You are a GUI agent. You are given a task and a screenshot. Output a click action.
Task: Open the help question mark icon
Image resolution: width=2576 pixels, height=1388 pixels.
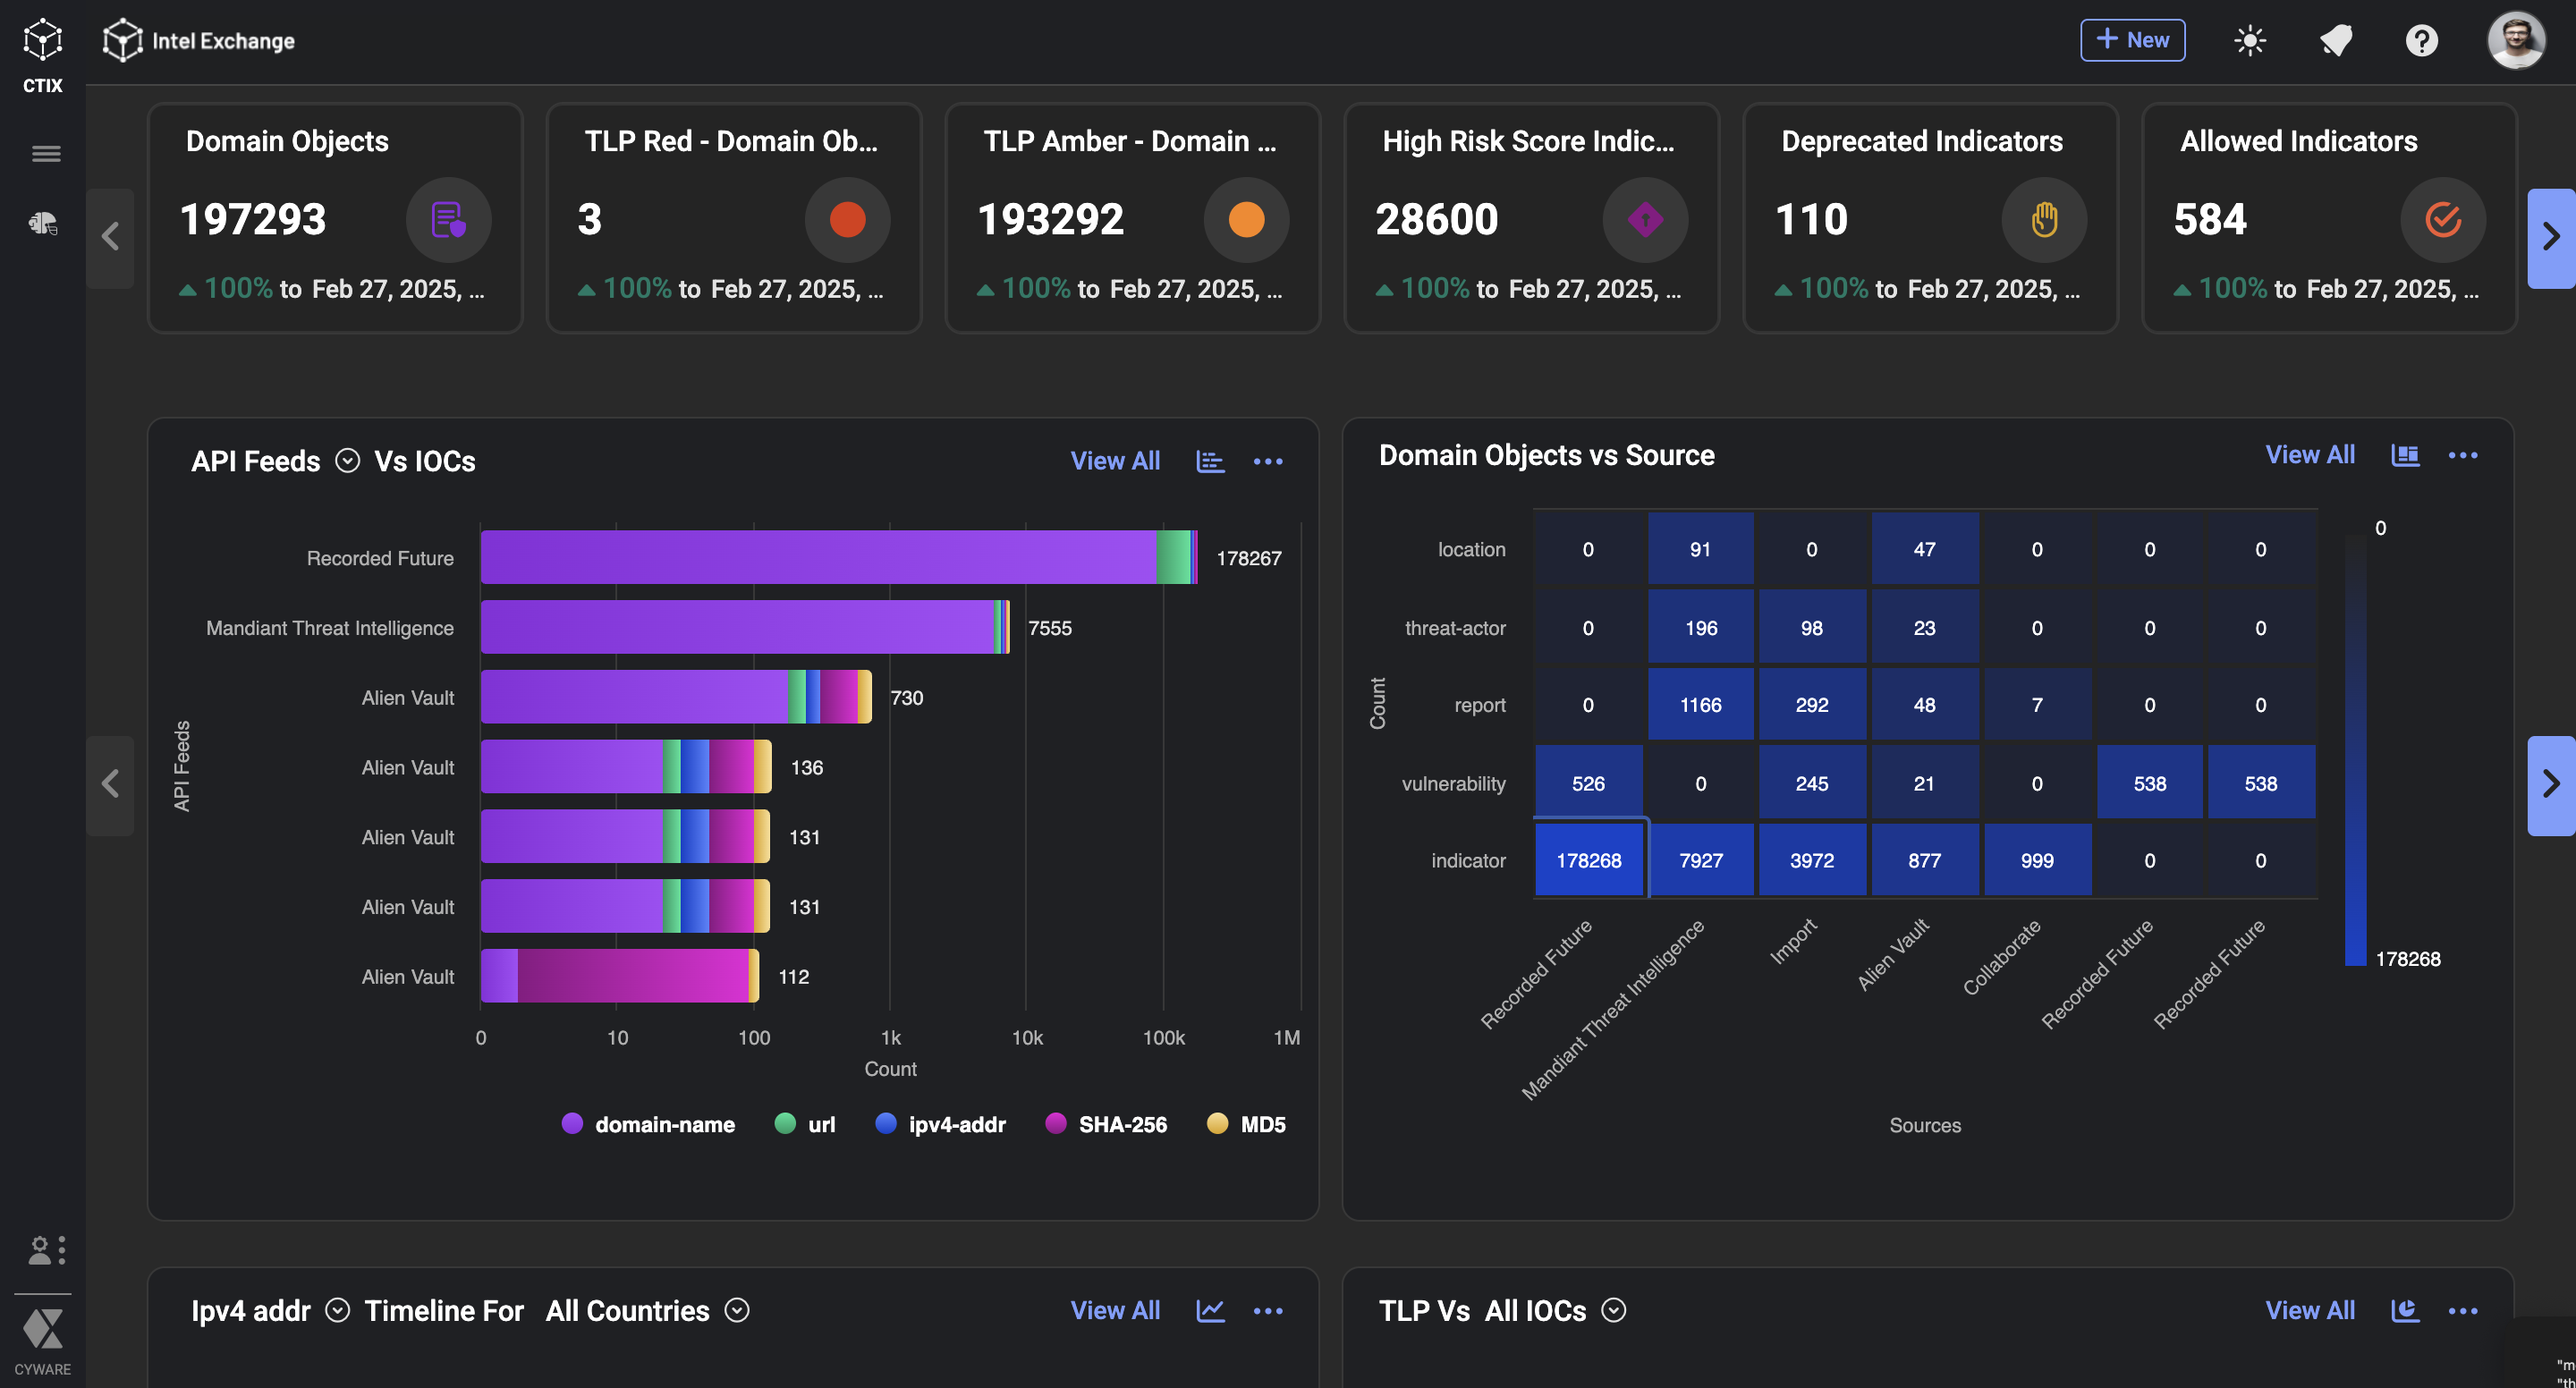2421,41
